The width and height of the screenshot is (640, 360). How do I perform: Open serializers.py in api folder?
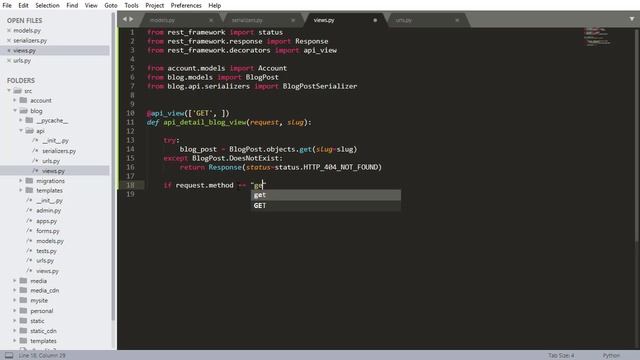click(59, 151)
